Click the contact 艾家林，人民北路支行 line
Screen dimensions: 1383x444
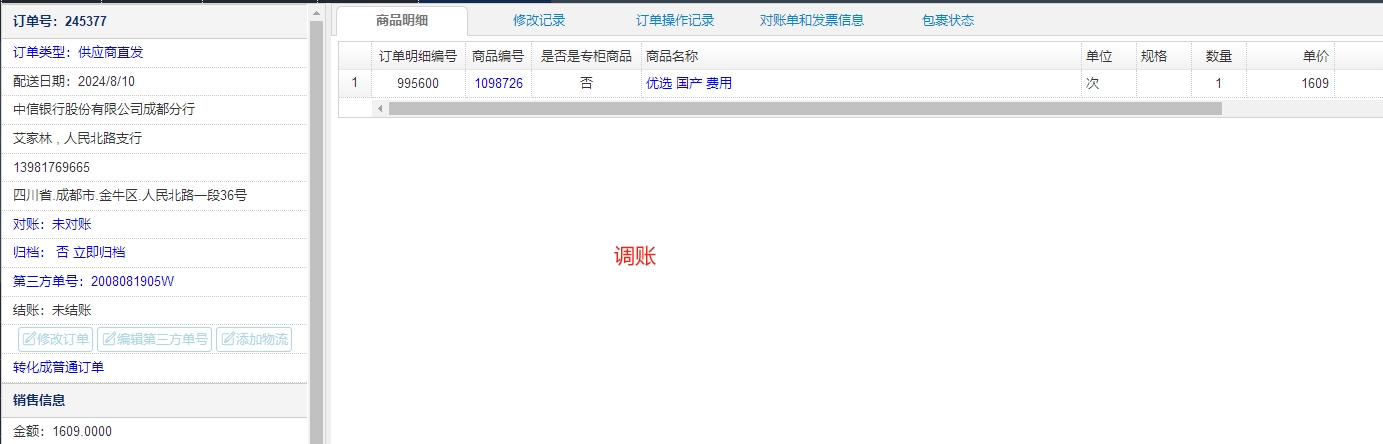(78, 138)
